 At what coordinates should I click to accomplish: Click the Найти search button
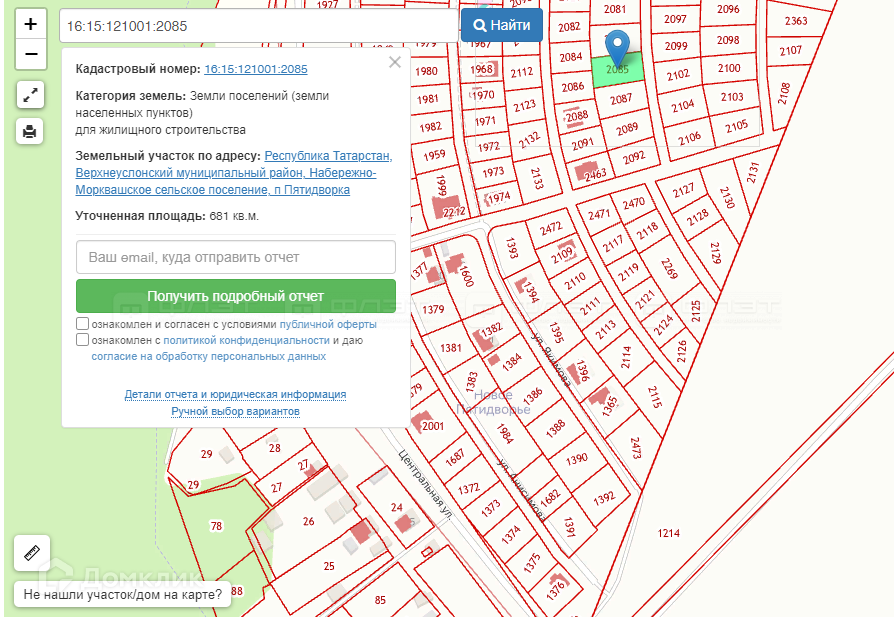pos(502,25)
